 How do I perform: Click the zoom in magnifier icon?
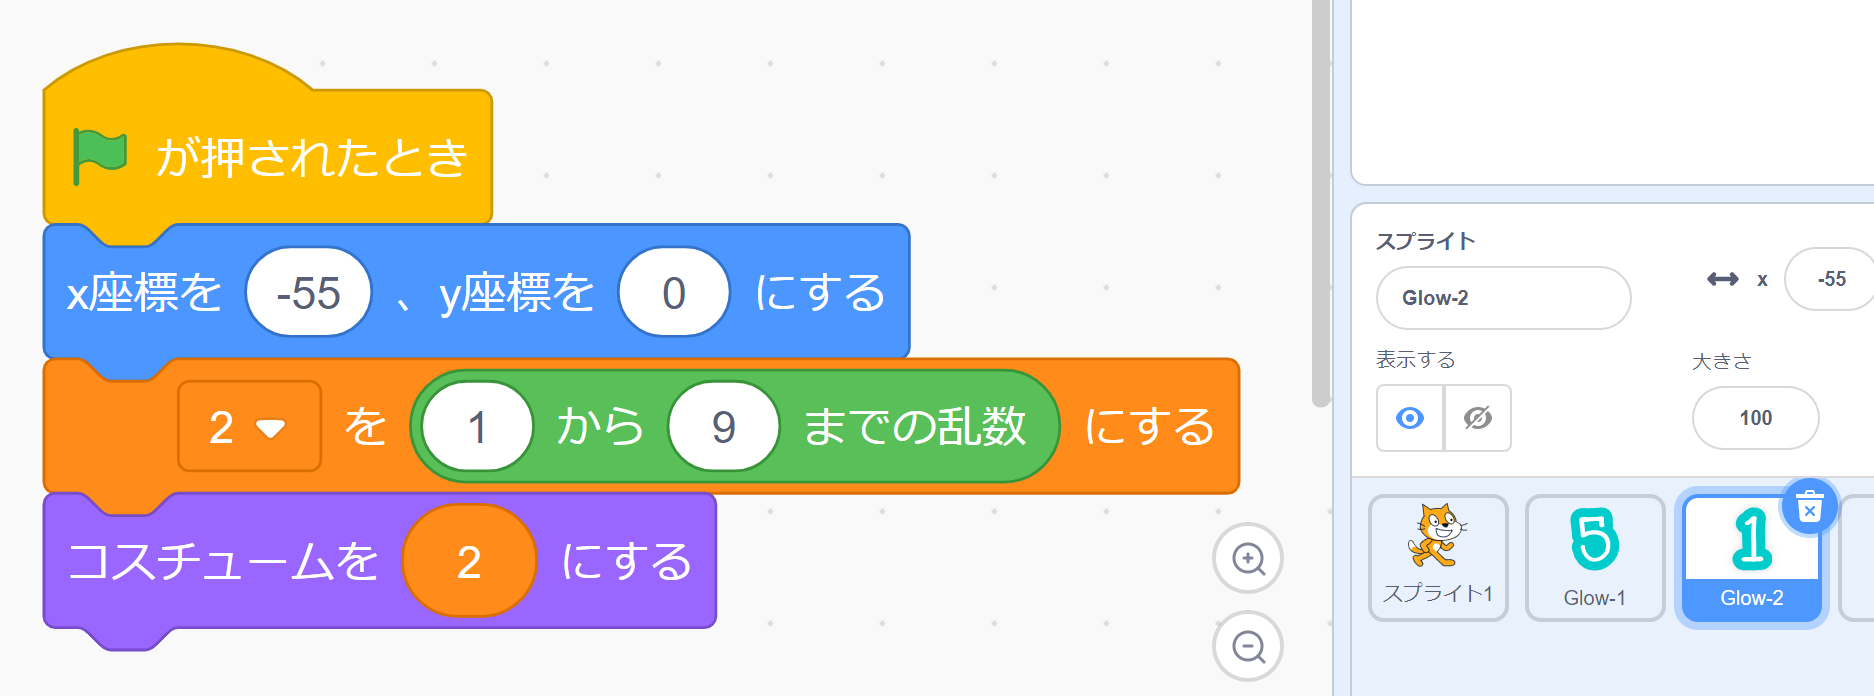tap(1248, 558)
